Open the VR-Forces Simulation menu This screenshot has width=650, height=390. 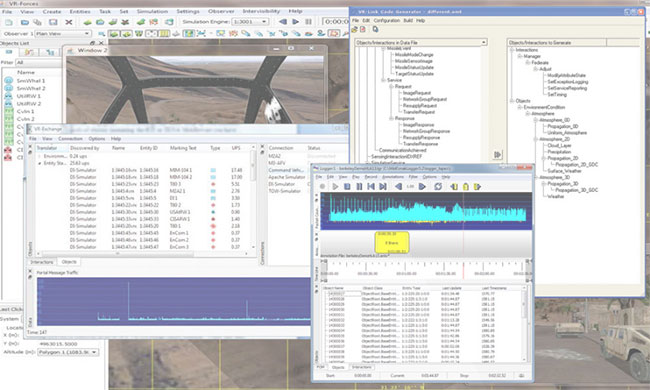(152, 11)
